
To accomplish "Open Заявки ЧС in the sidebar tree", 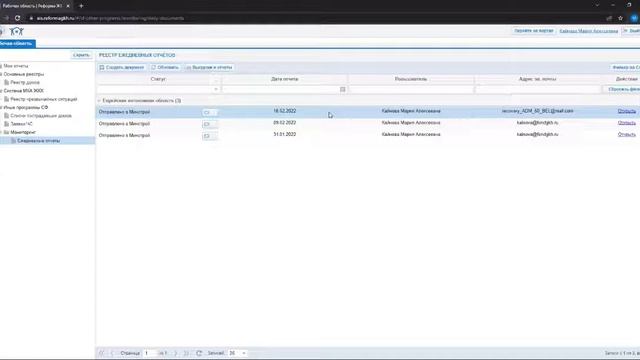I will pyautogui.click(x=21, y=124).
